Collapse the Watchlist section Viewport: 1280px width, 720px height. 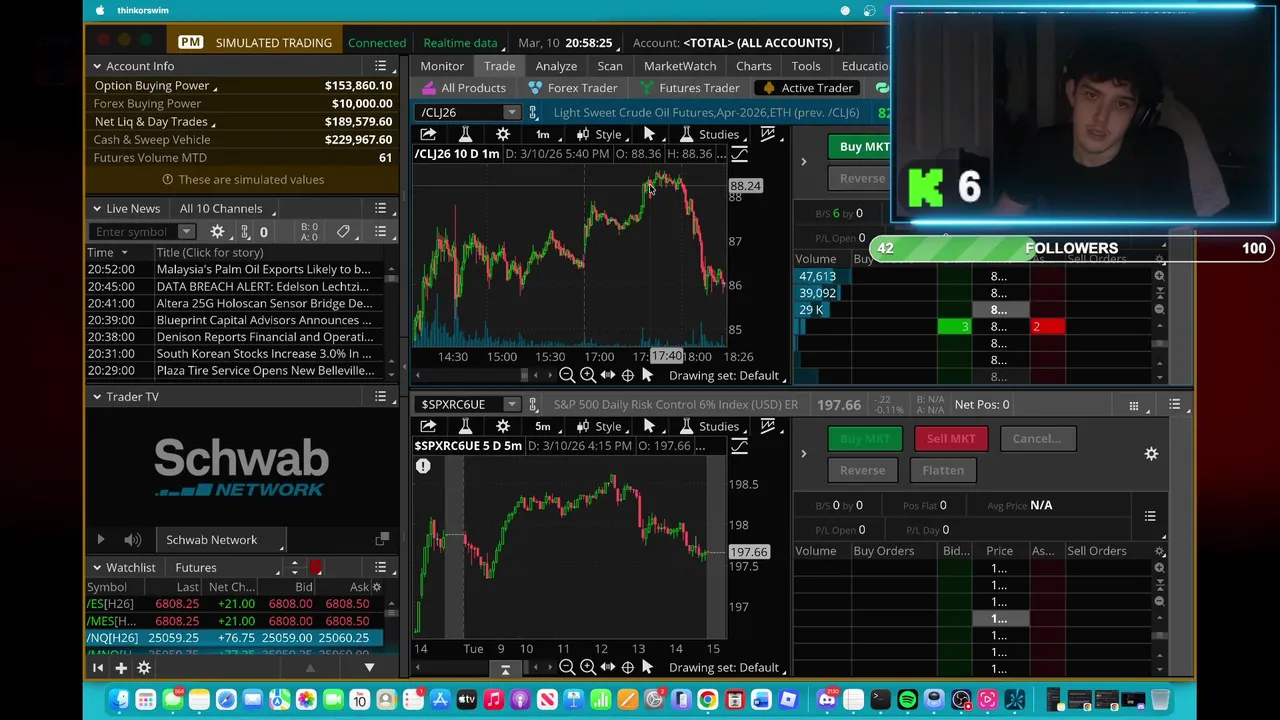pyautogui.click(x=97, y=567)
